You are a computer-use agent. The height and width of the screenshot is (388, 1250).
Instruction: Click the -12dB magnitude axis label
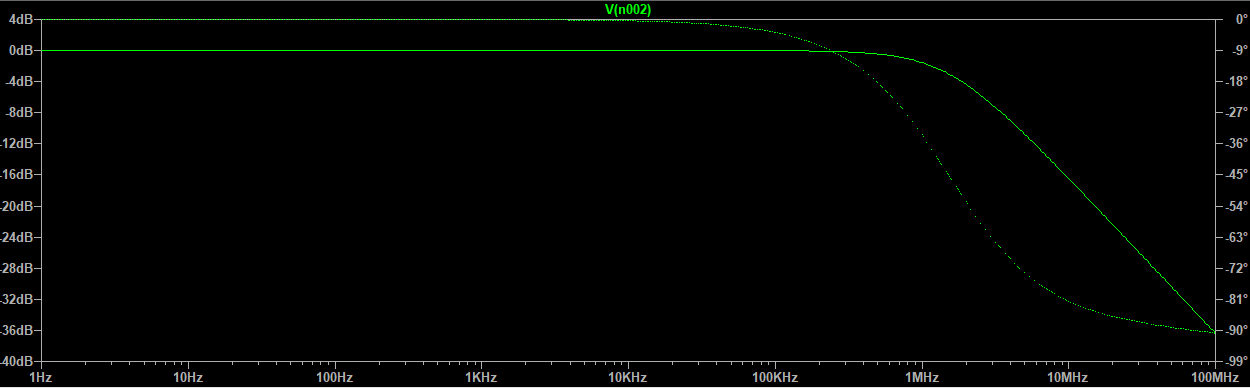pos(17,143)
